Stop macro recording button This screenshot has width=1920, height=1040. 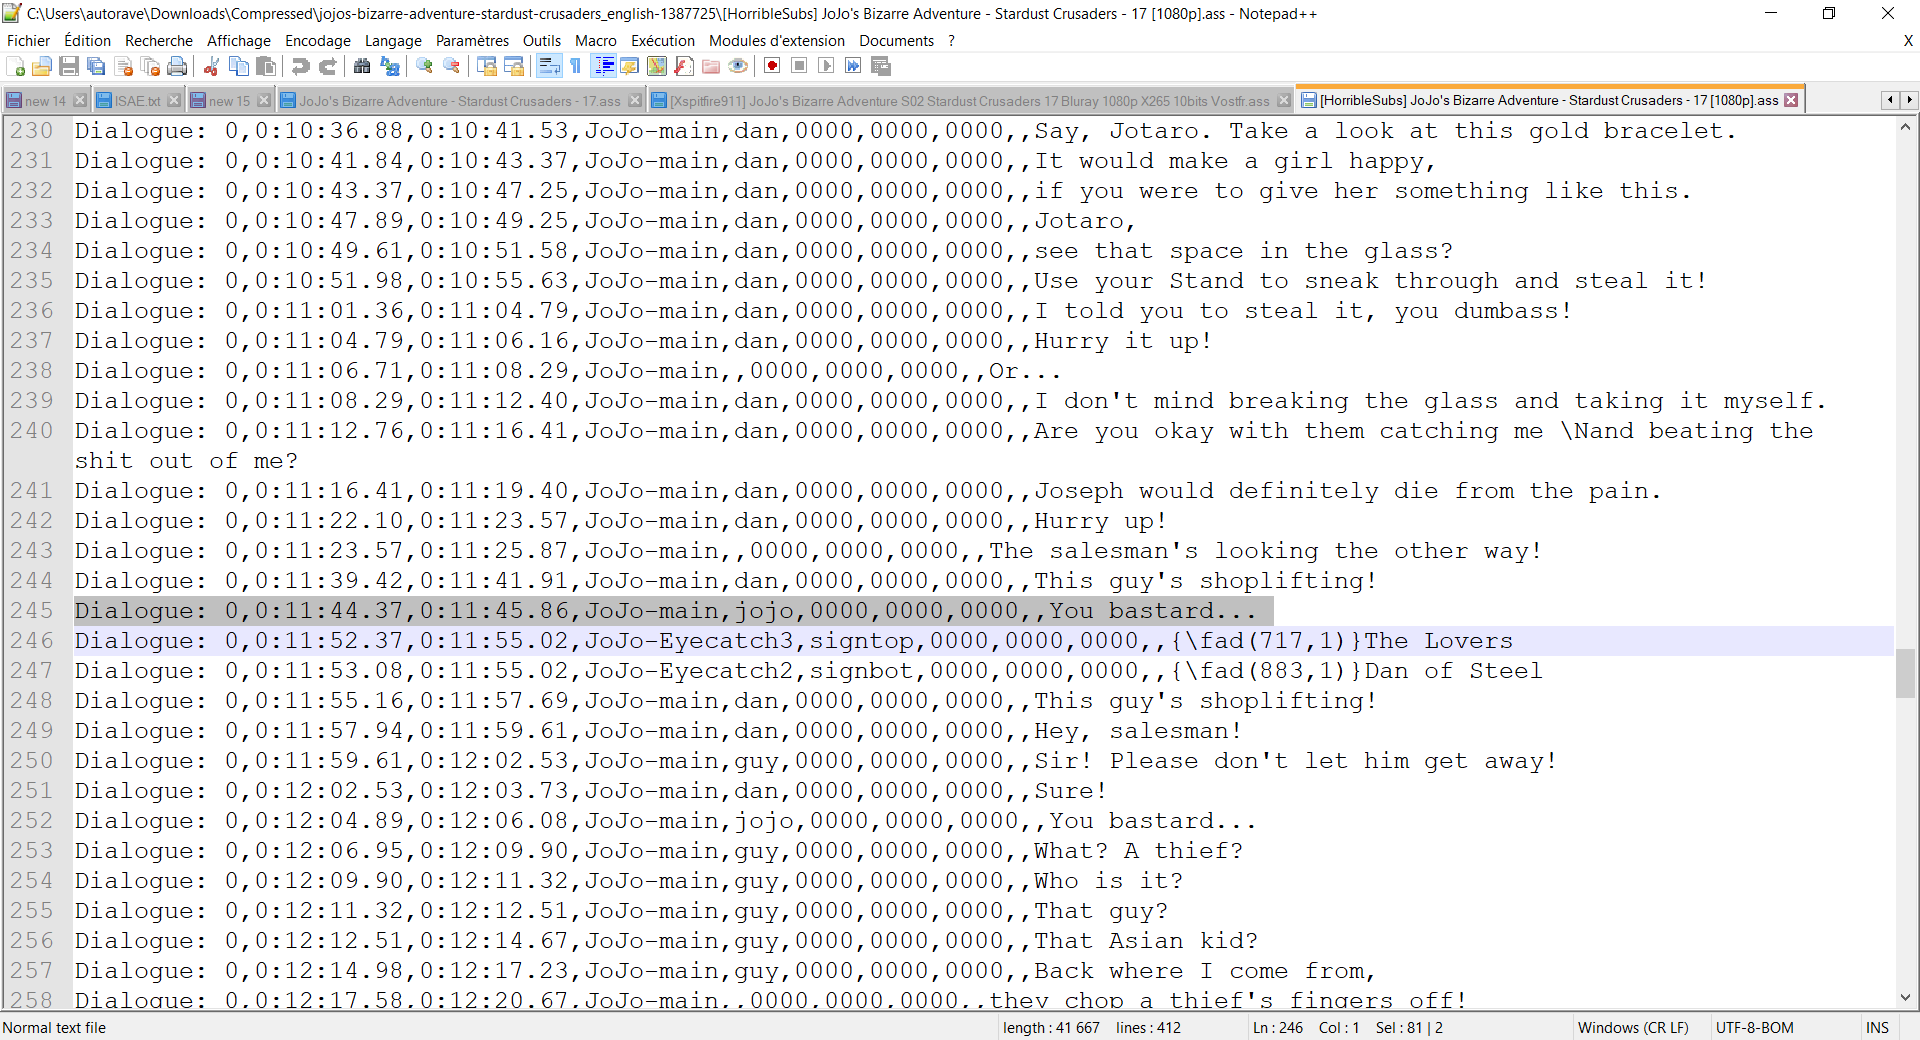click(x=799, y=66)
